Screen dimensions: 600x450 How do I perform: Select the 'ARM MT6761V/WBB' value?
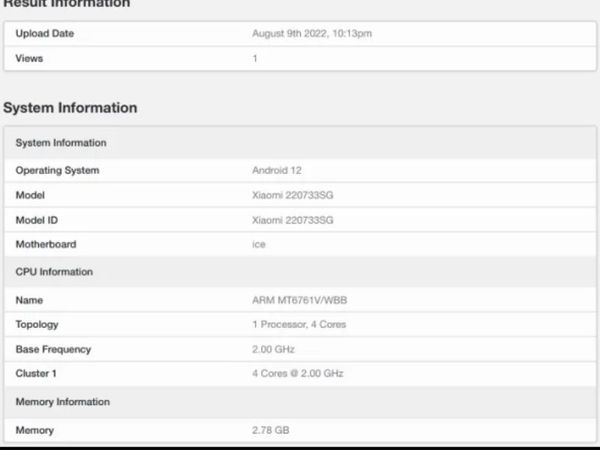[x=300, y=300]
